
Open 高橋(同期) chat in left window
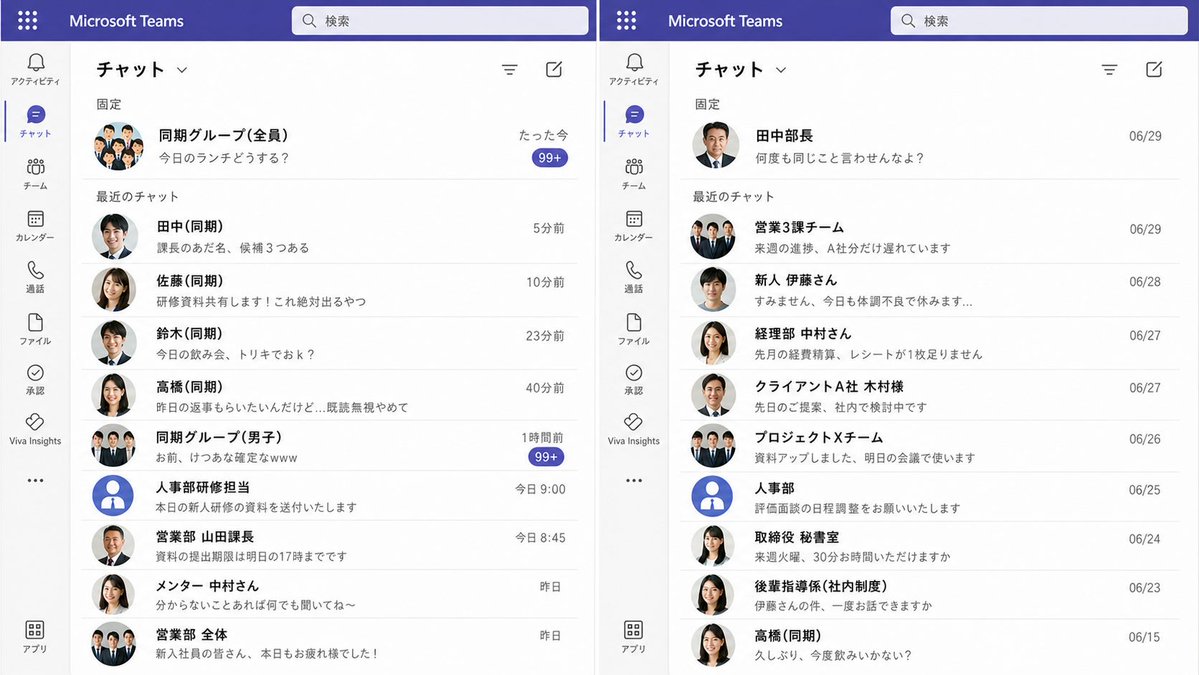point(330,396)
